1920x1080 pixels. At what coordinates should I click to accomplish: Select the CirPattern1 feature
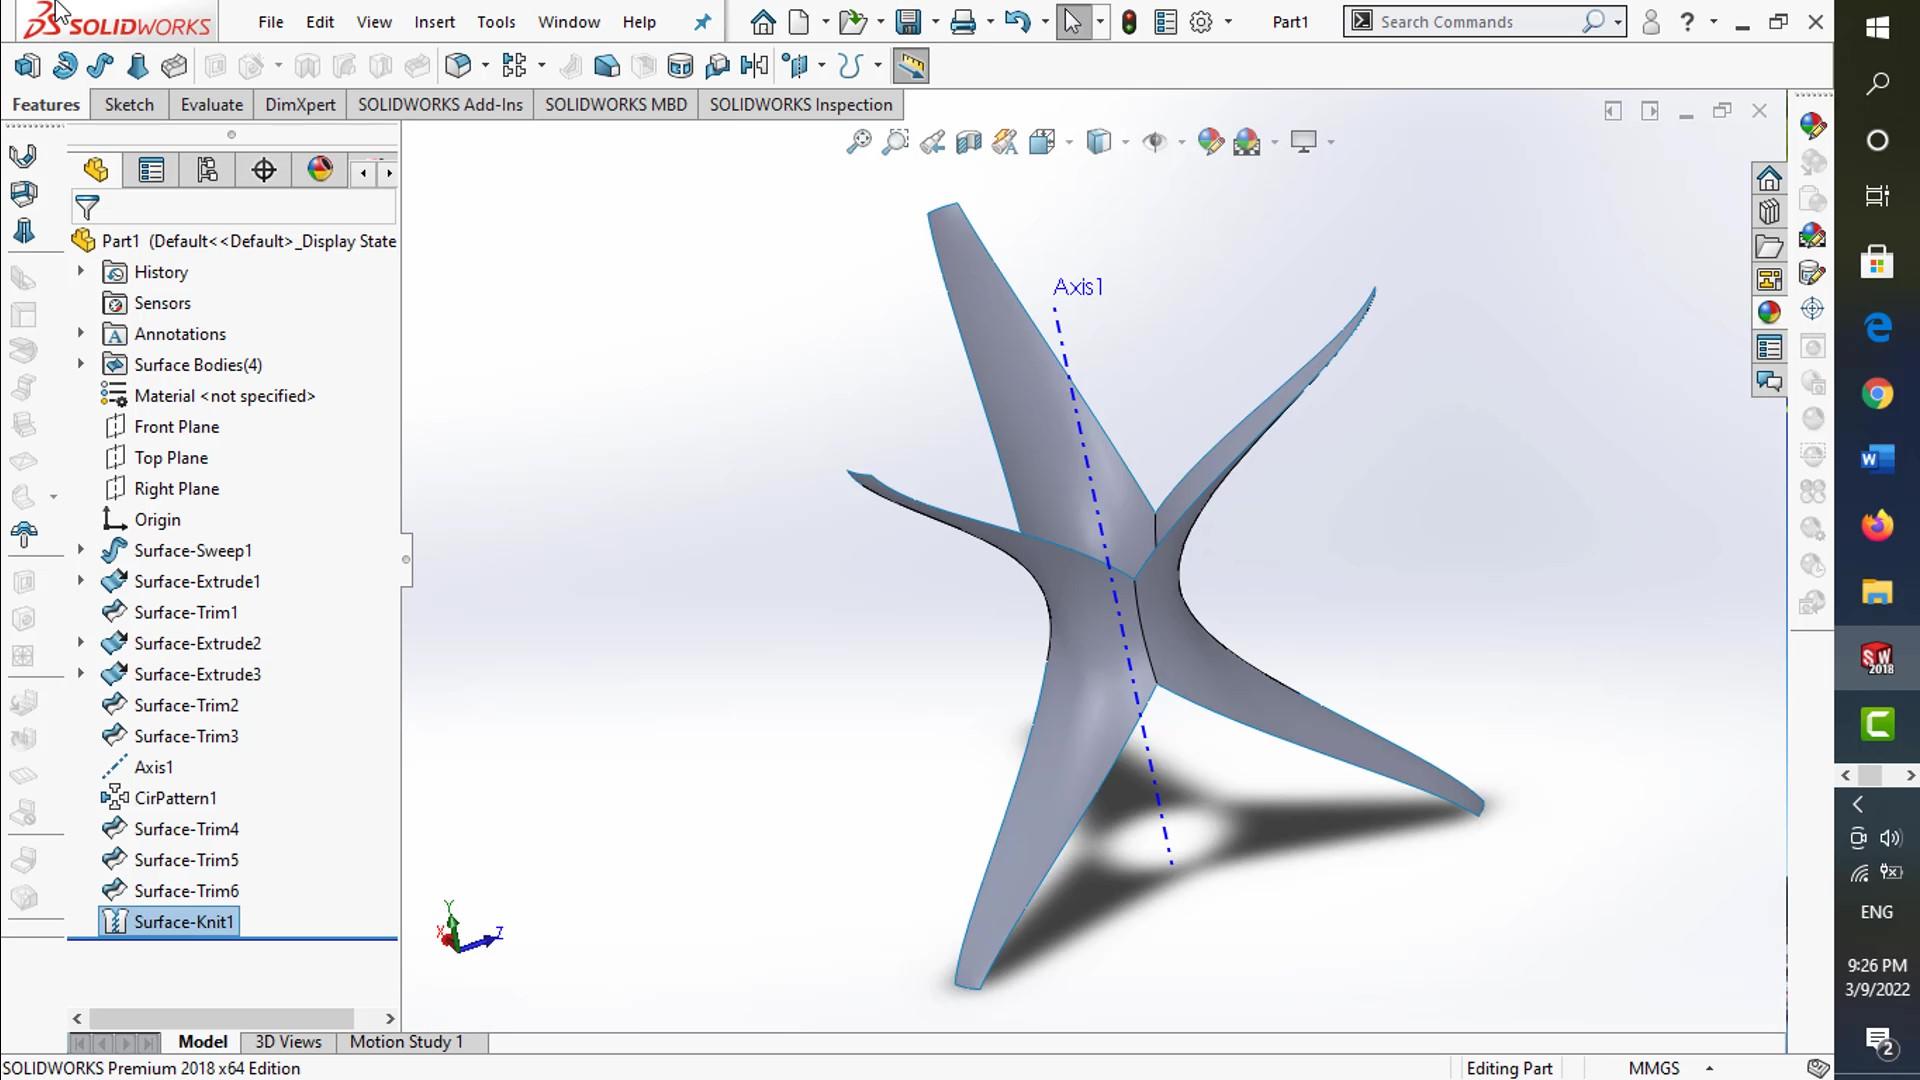point(175,798)
